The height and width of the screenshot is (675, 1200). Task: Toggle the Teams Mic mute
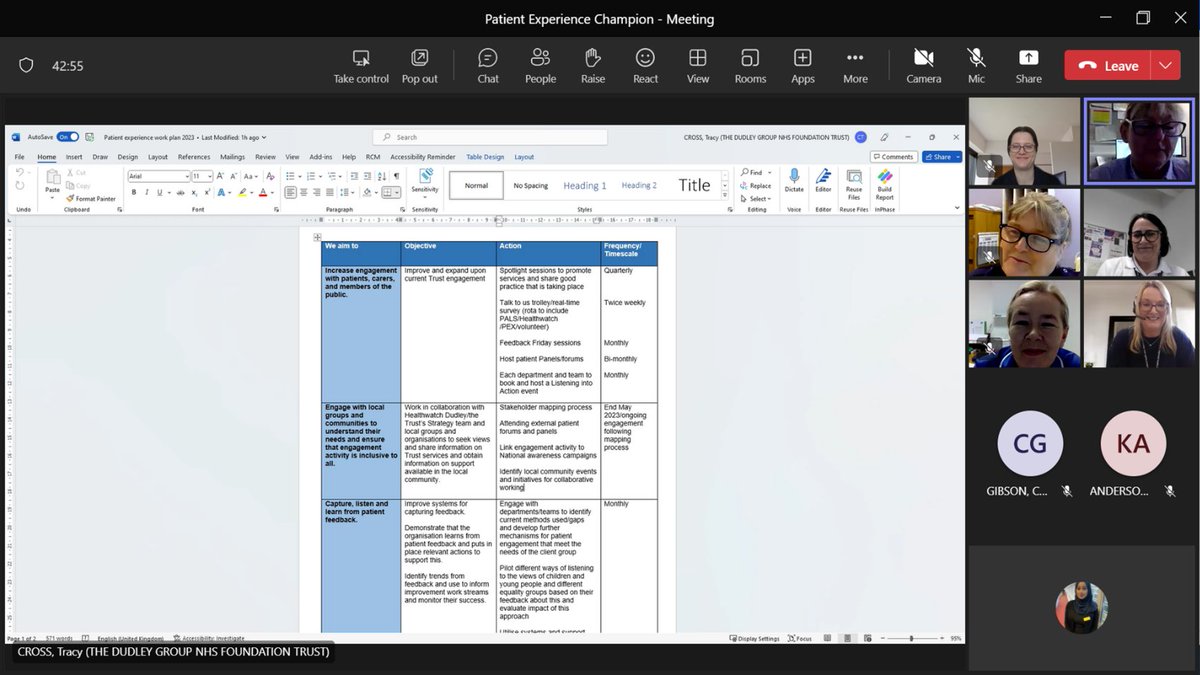[x=976, y=66]
